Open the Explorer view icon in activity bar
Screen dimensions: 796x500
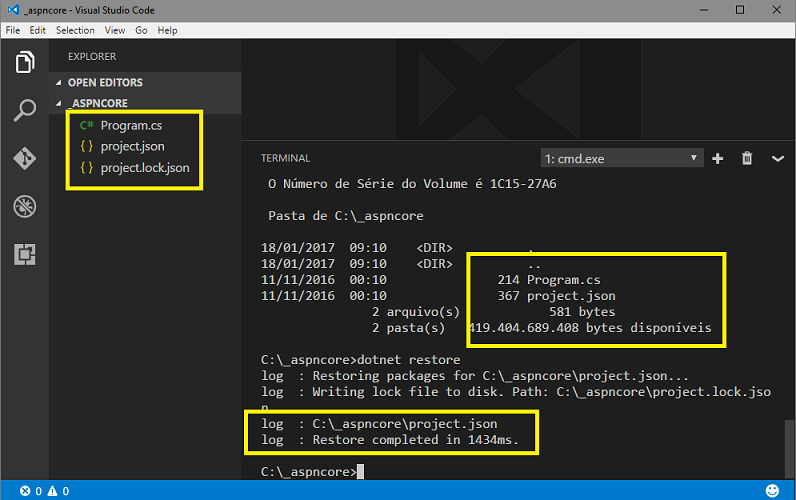[25, 62]
